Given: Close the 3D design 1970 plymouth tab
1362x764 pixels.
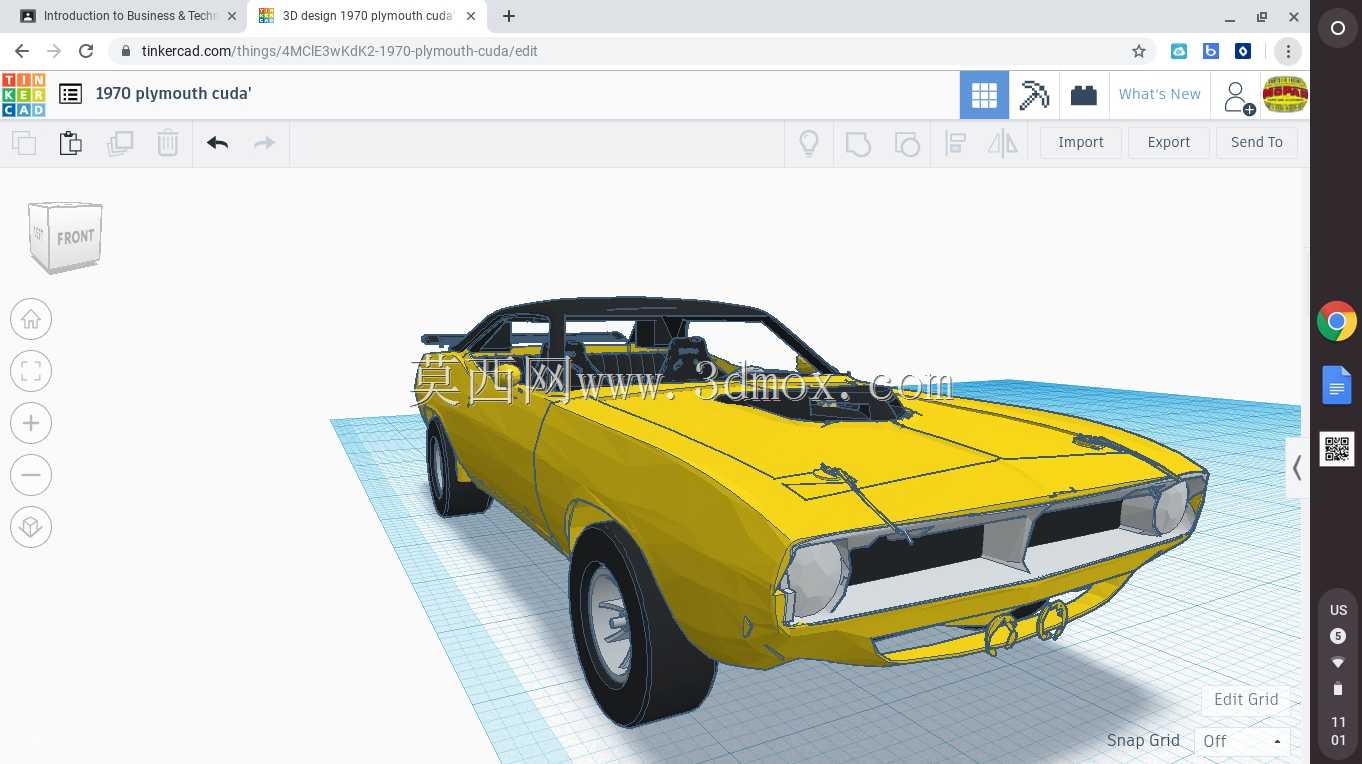Looking at the screenshot, I should (471, 16).
